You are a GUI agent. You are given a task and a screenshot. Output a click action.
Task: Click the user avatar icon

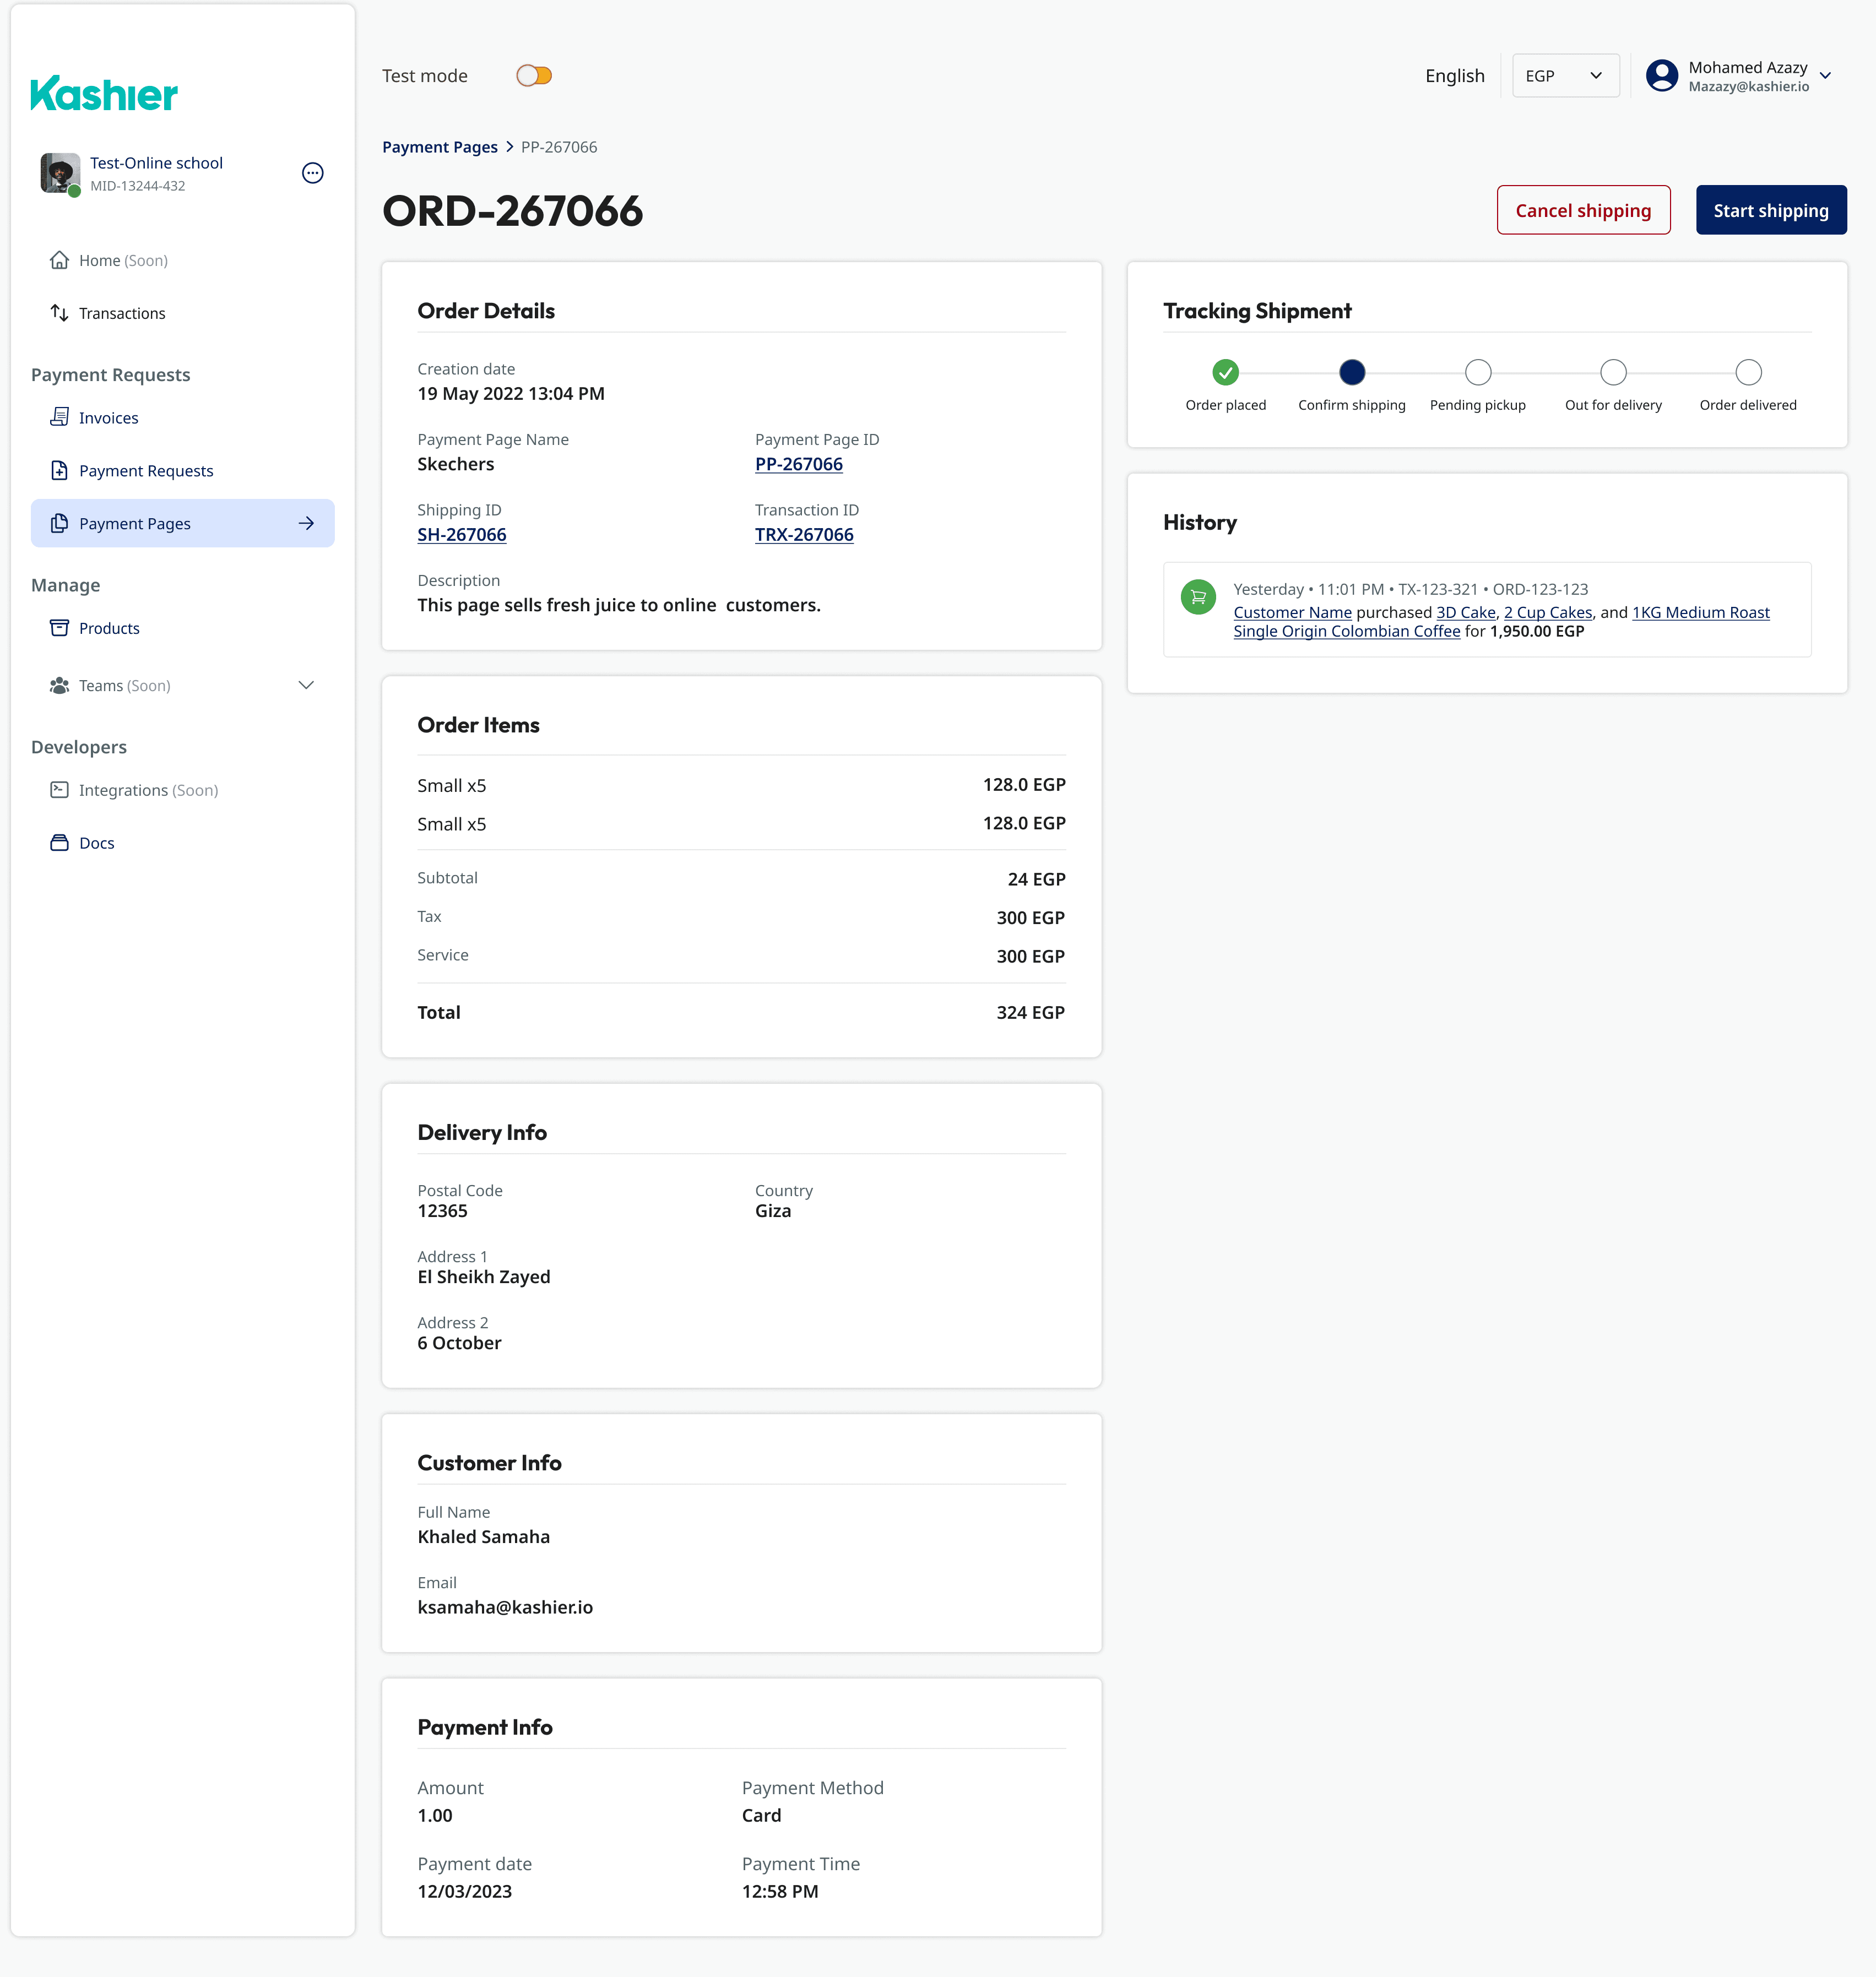click(x=1661, y=76)
